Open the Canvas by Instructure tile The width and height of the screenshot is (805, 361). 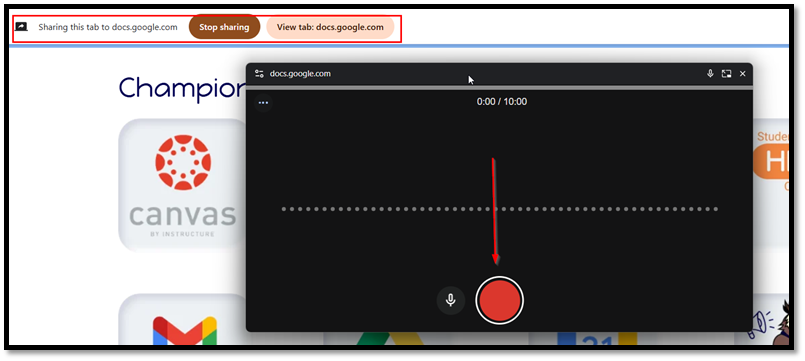click(x=182, y=185)
